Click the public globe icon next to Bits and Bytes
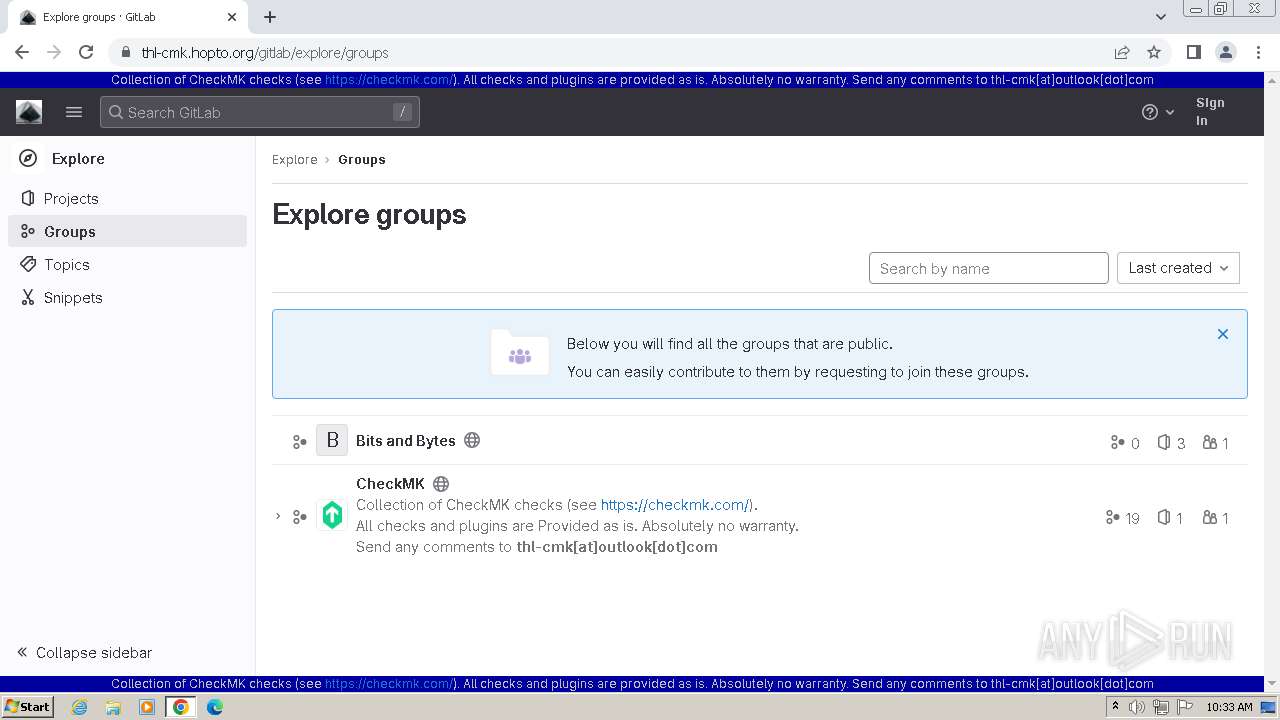 472,440
